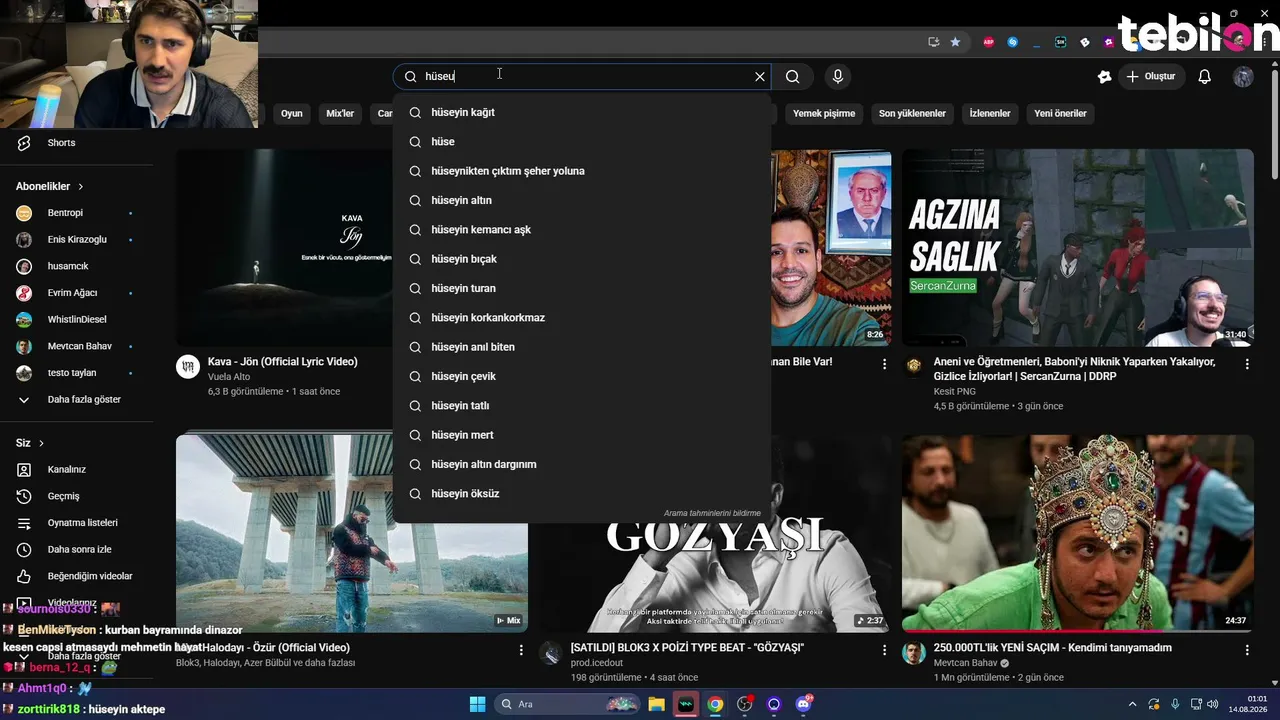
Task: Click the prod.icedout channel avatar
Action: click(551, 653)
